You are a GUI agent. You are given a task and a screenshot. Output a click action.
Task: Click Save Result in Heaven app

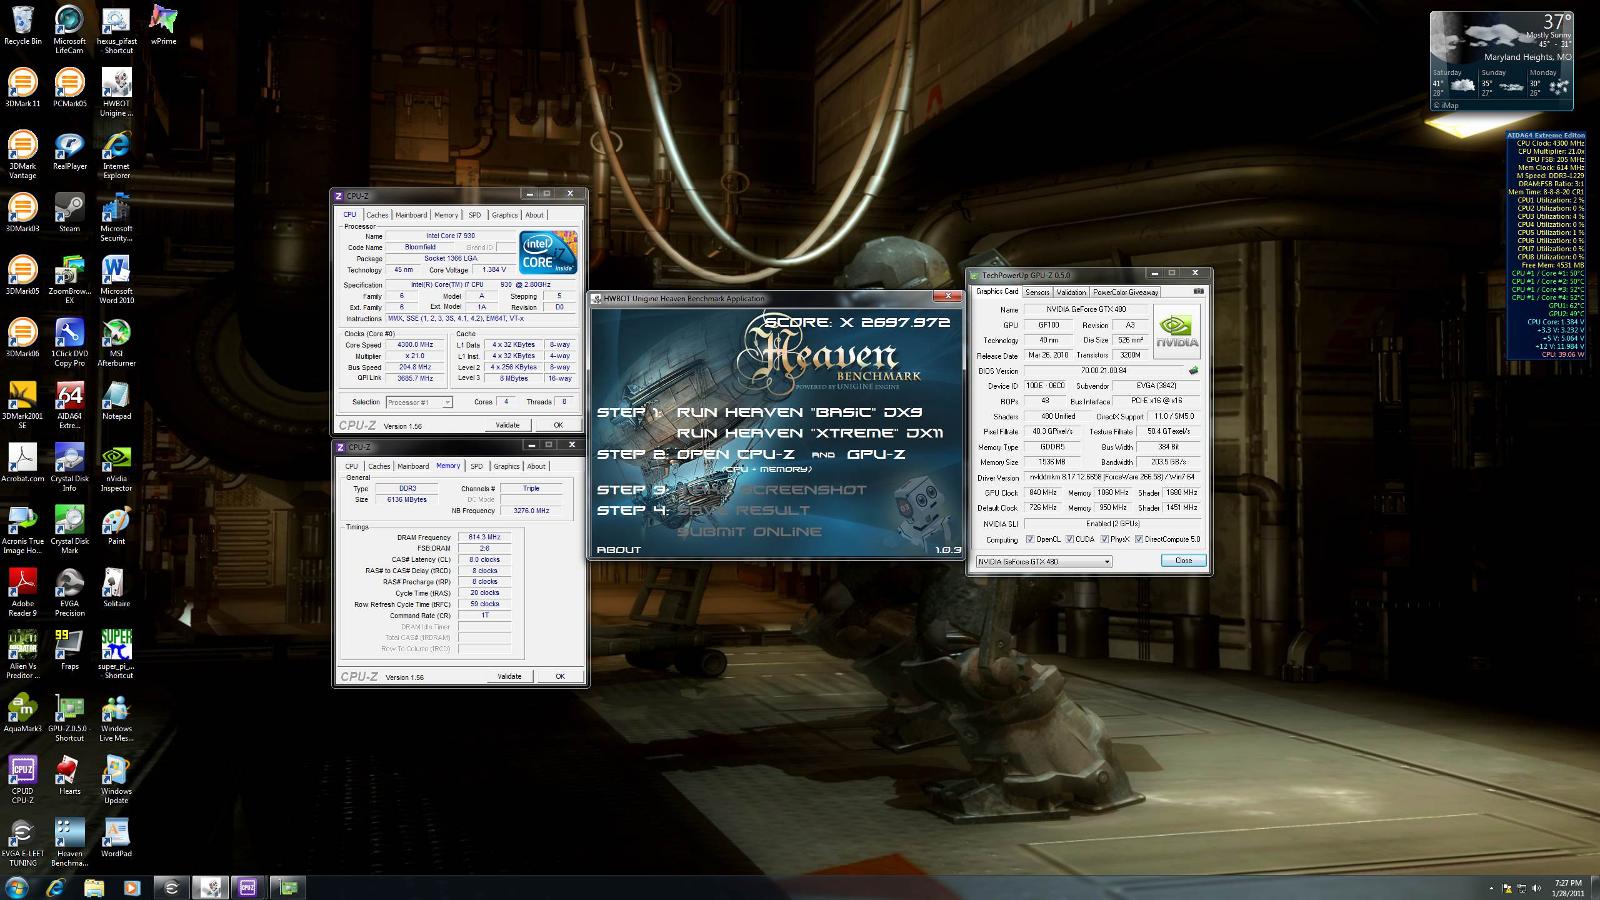point(743,510)
